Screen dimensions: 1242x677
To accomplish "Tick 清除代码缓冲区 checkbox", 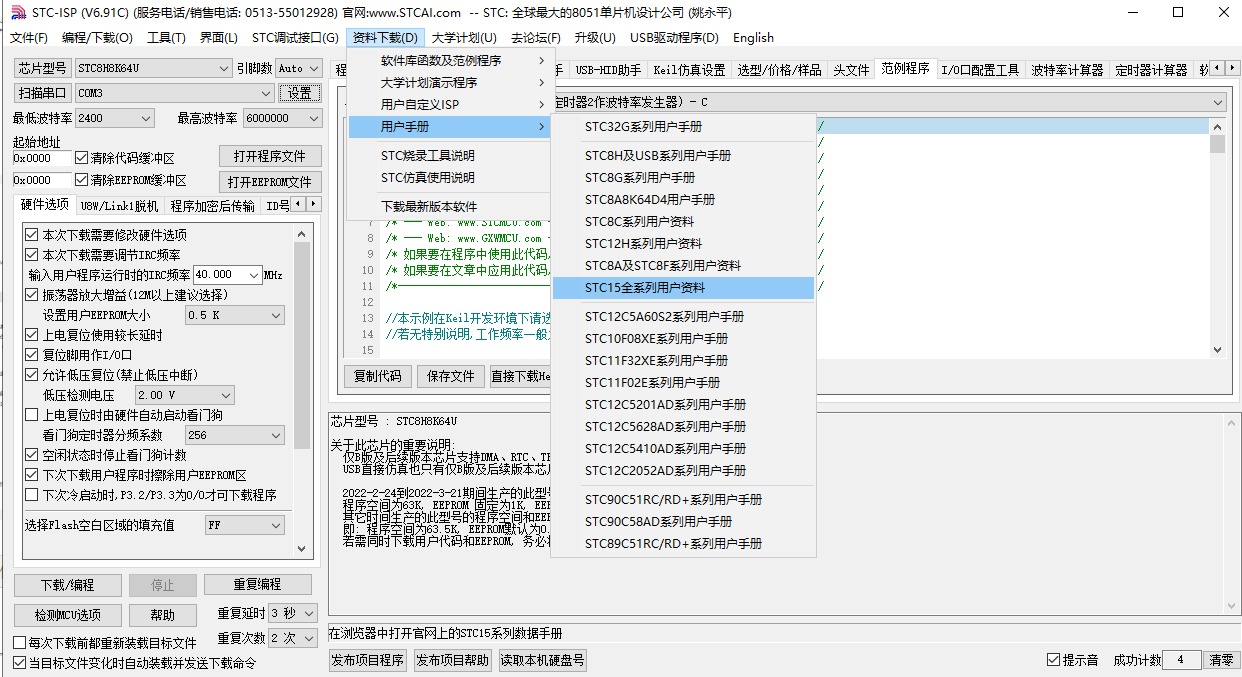I will (82, 158).
